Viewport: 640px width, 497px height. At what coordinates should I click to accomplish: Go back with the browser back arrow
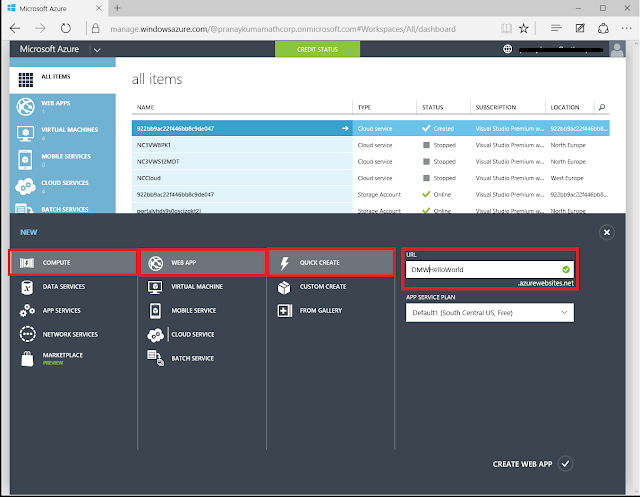click(15, 29)
